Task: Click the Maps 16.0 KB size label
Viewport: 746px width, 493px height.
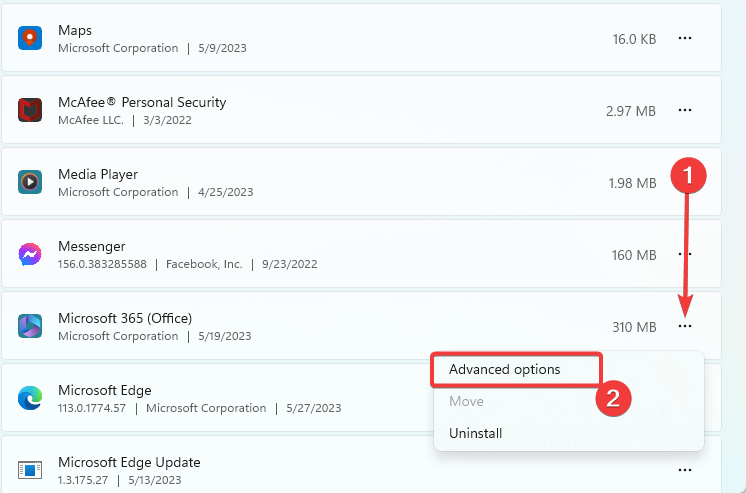Action: click(634, 39)
